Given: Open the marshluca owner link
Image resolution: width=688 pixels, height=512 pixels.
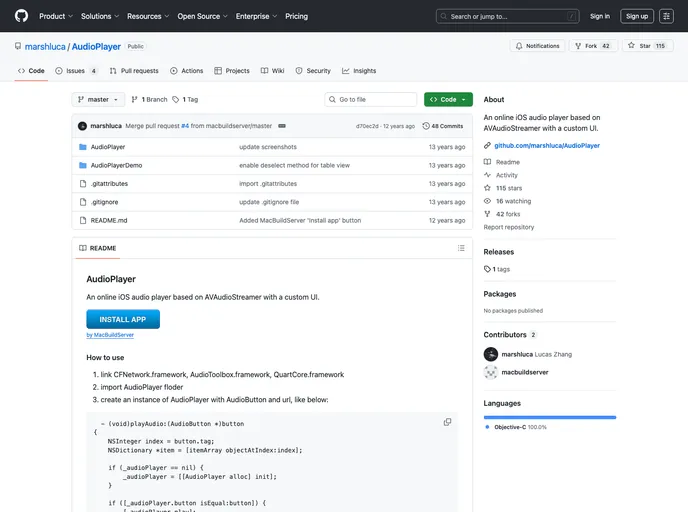Looking at the screenshot, I should (x=45, y=47).
